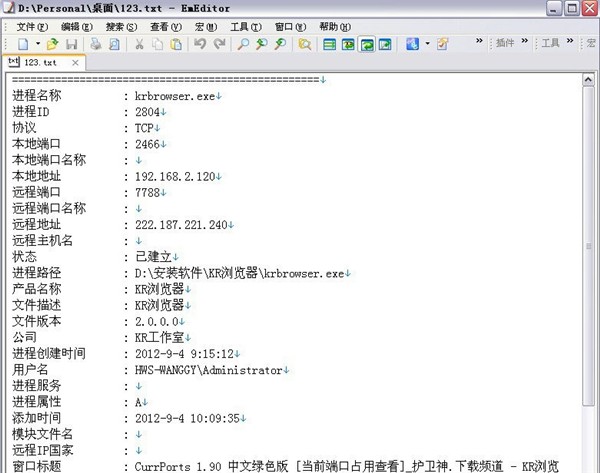Click the Find Next magnifier icon
Screen dimensions: 600x473
pyautogui.click(x=280, y=44)
